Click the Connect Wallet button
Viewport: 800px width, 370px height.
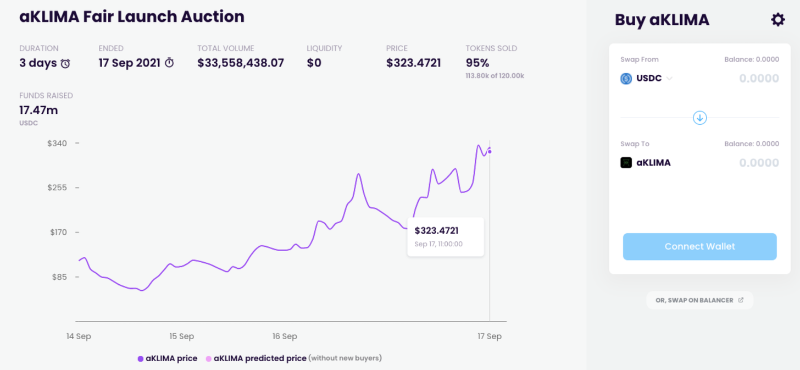point(699,246)
